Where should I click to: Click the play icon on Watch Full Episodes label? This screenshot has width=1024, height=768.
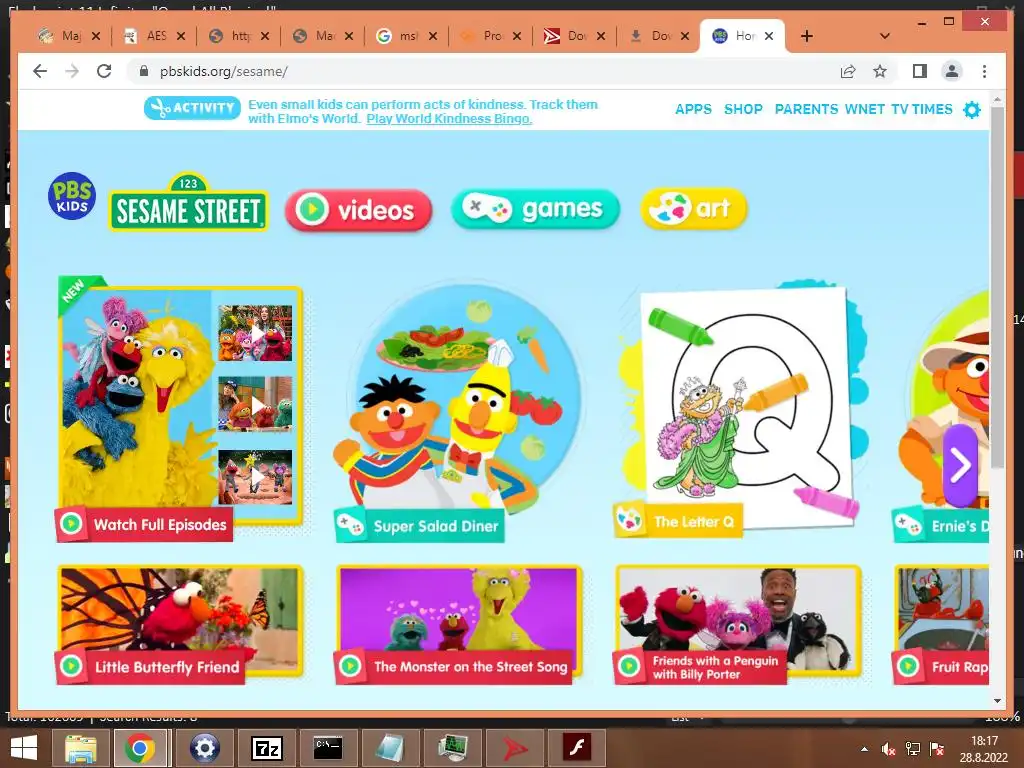point(71,524)
